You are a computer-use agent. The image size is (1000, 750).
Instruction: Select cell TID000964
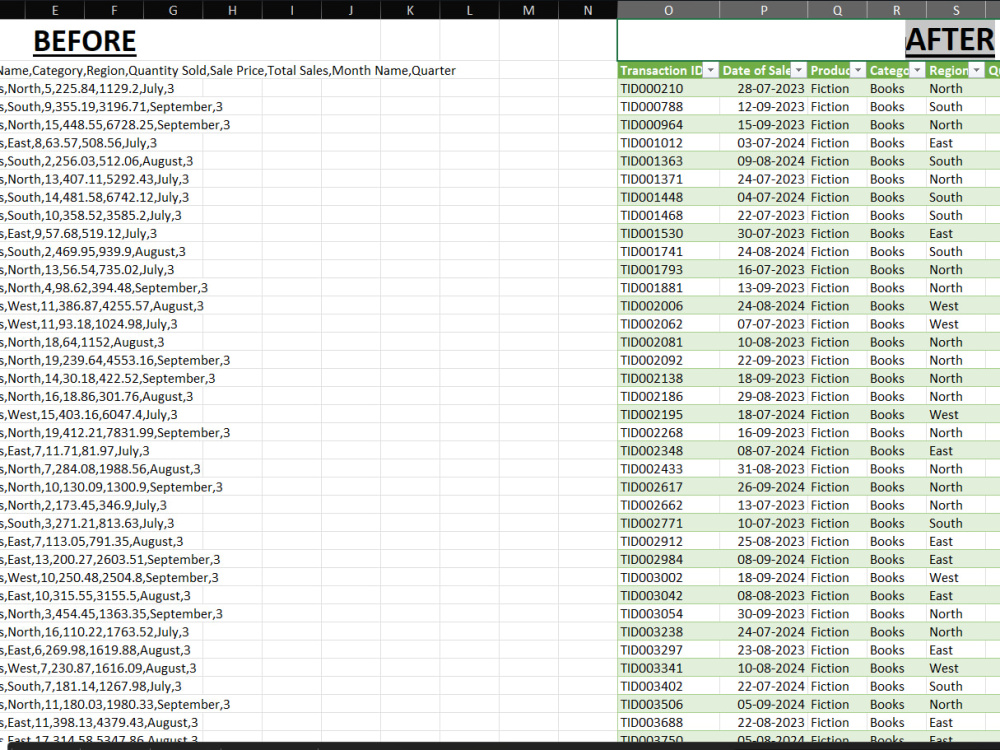tap(668, 125)
